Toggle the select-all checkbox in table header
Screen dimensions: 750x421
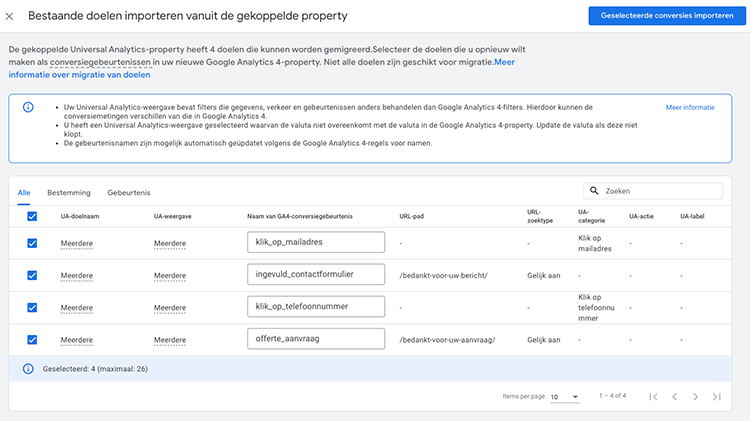click(32, 216)
